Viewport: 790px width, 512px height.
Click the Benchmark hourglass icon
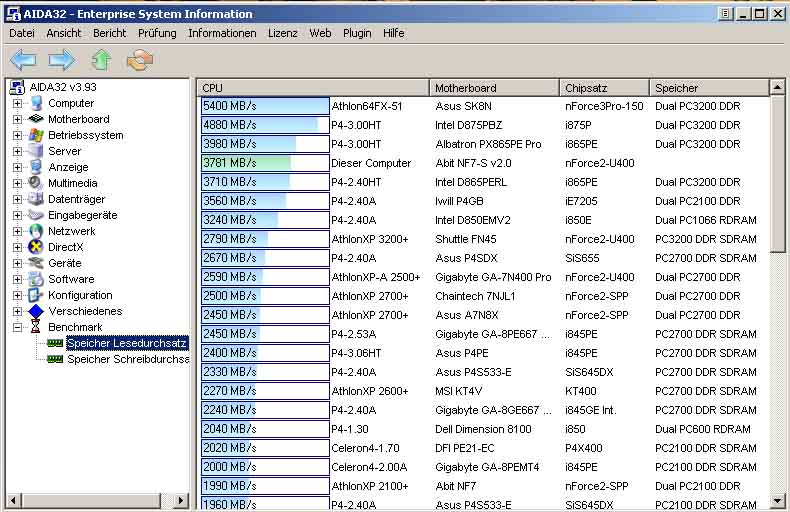coord(36,327)
